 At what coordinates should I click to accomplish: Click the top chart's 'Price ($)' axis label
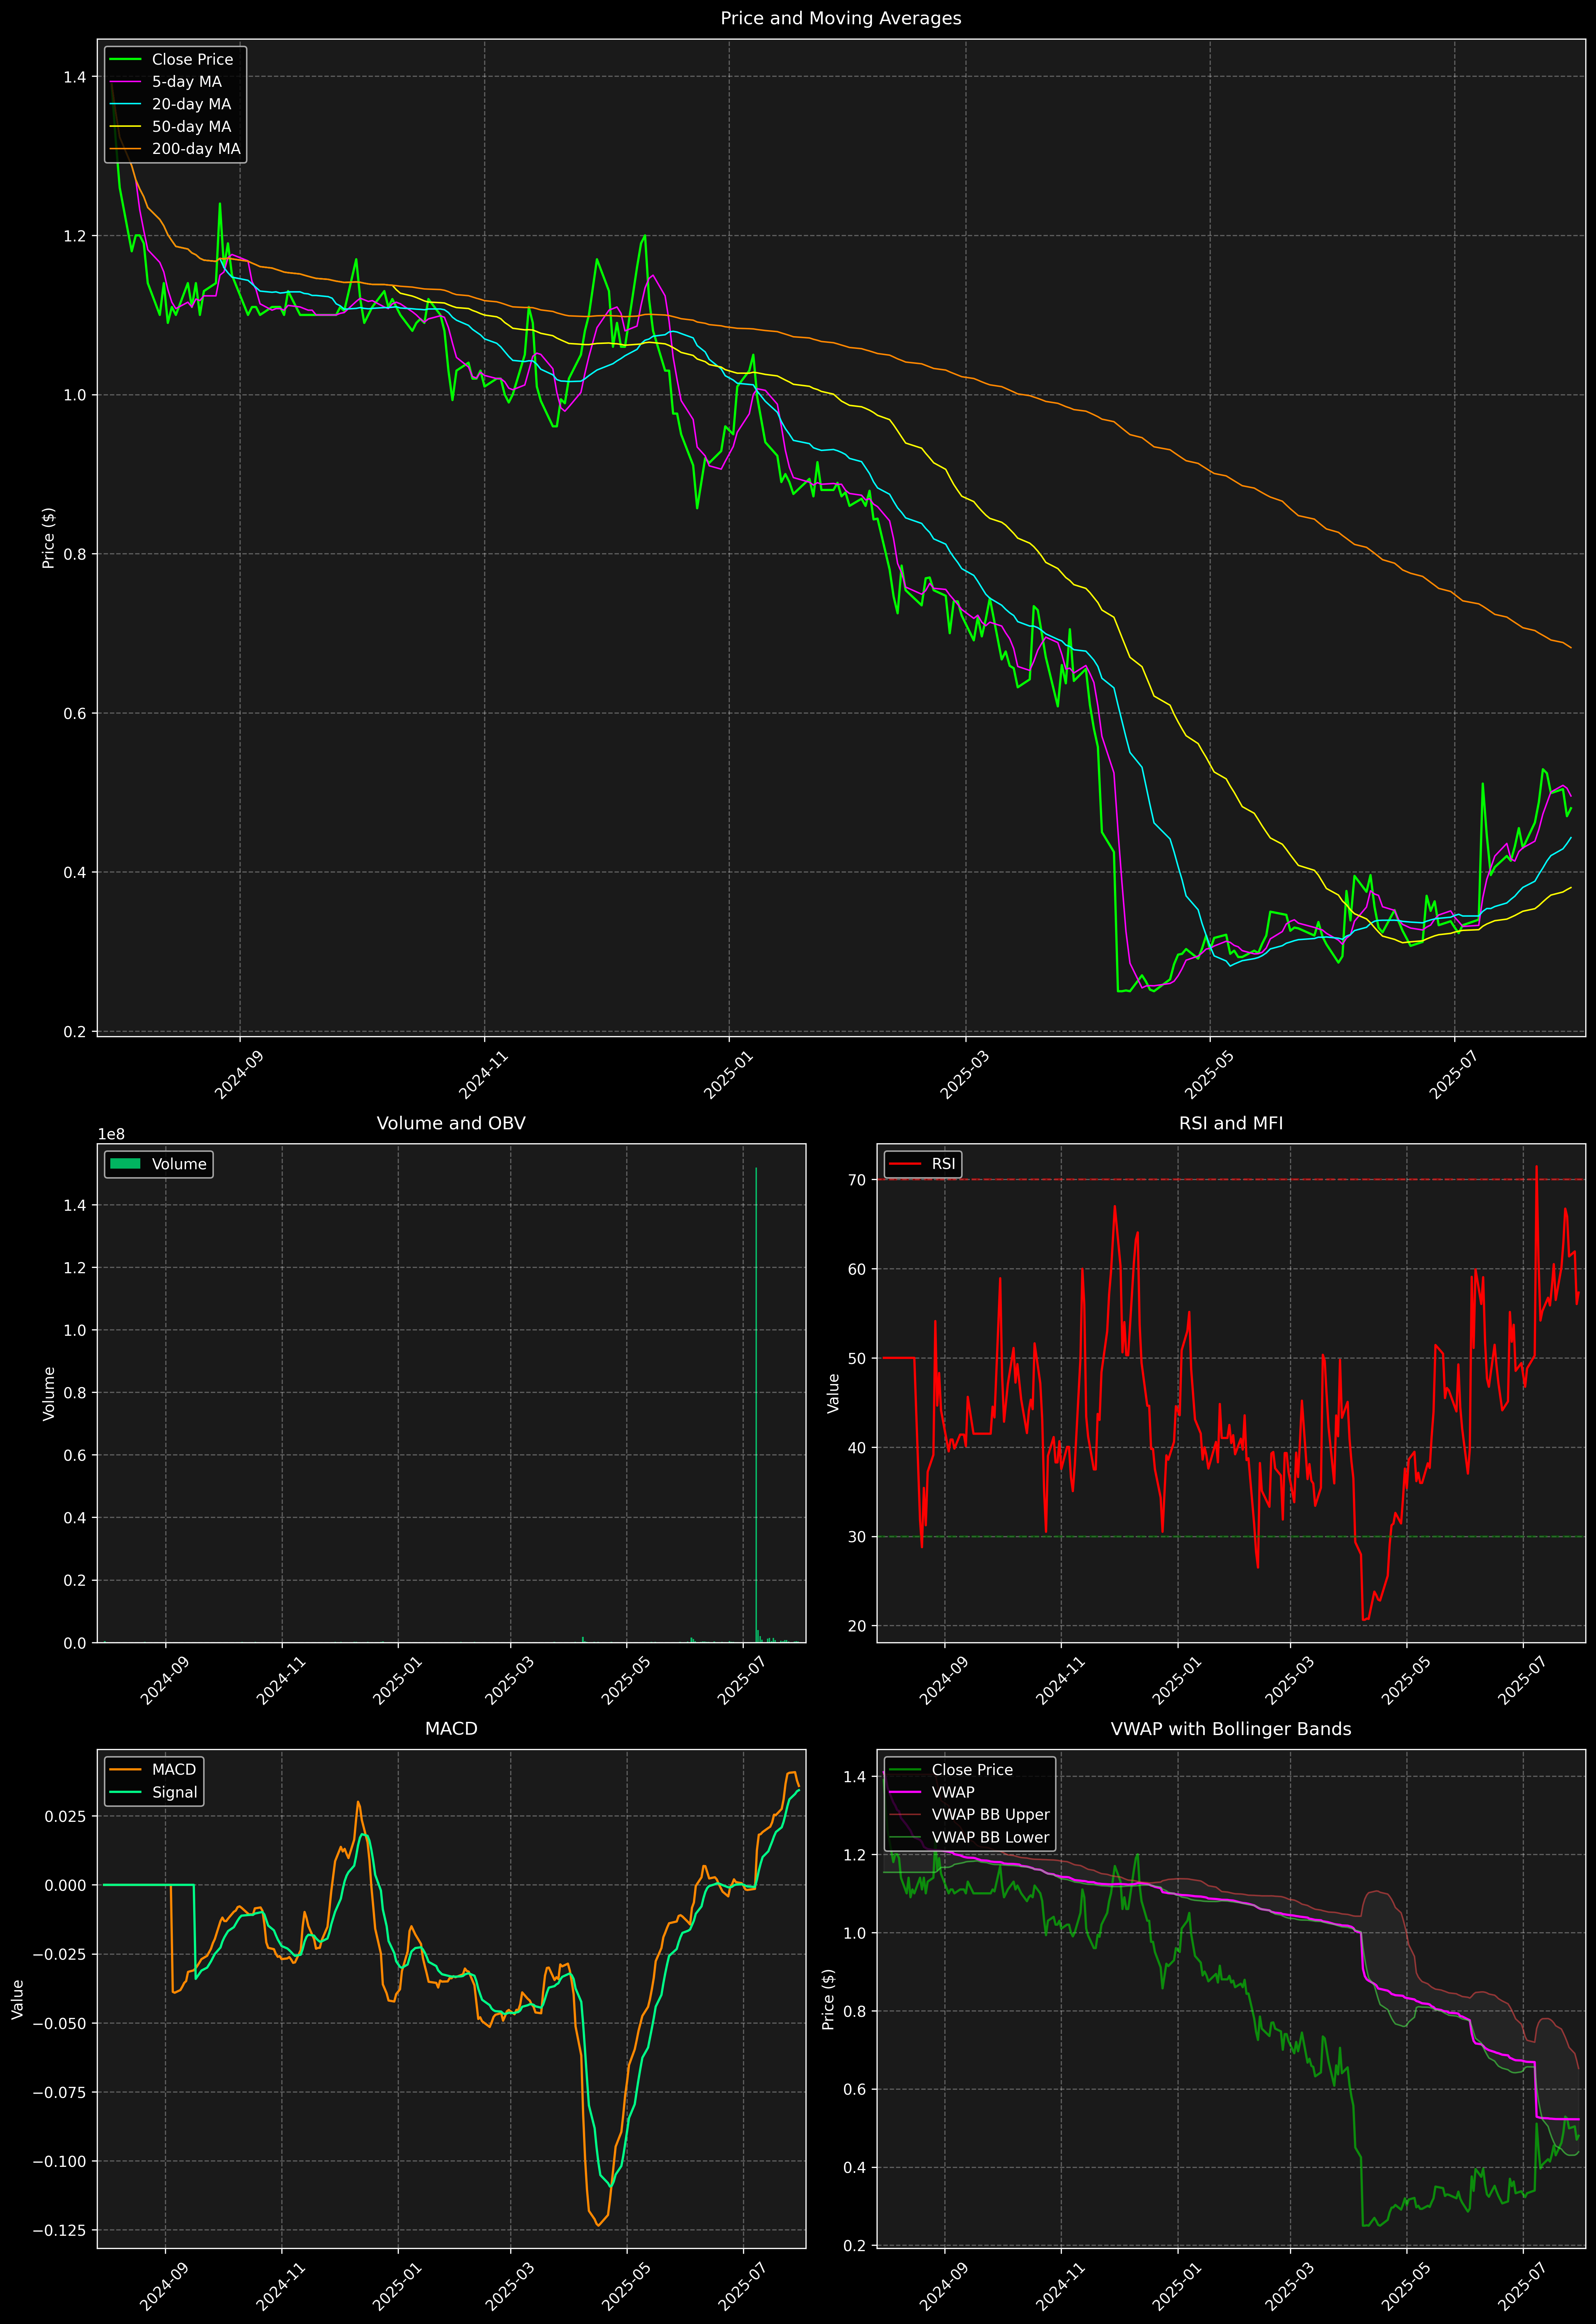click(48, 538)
